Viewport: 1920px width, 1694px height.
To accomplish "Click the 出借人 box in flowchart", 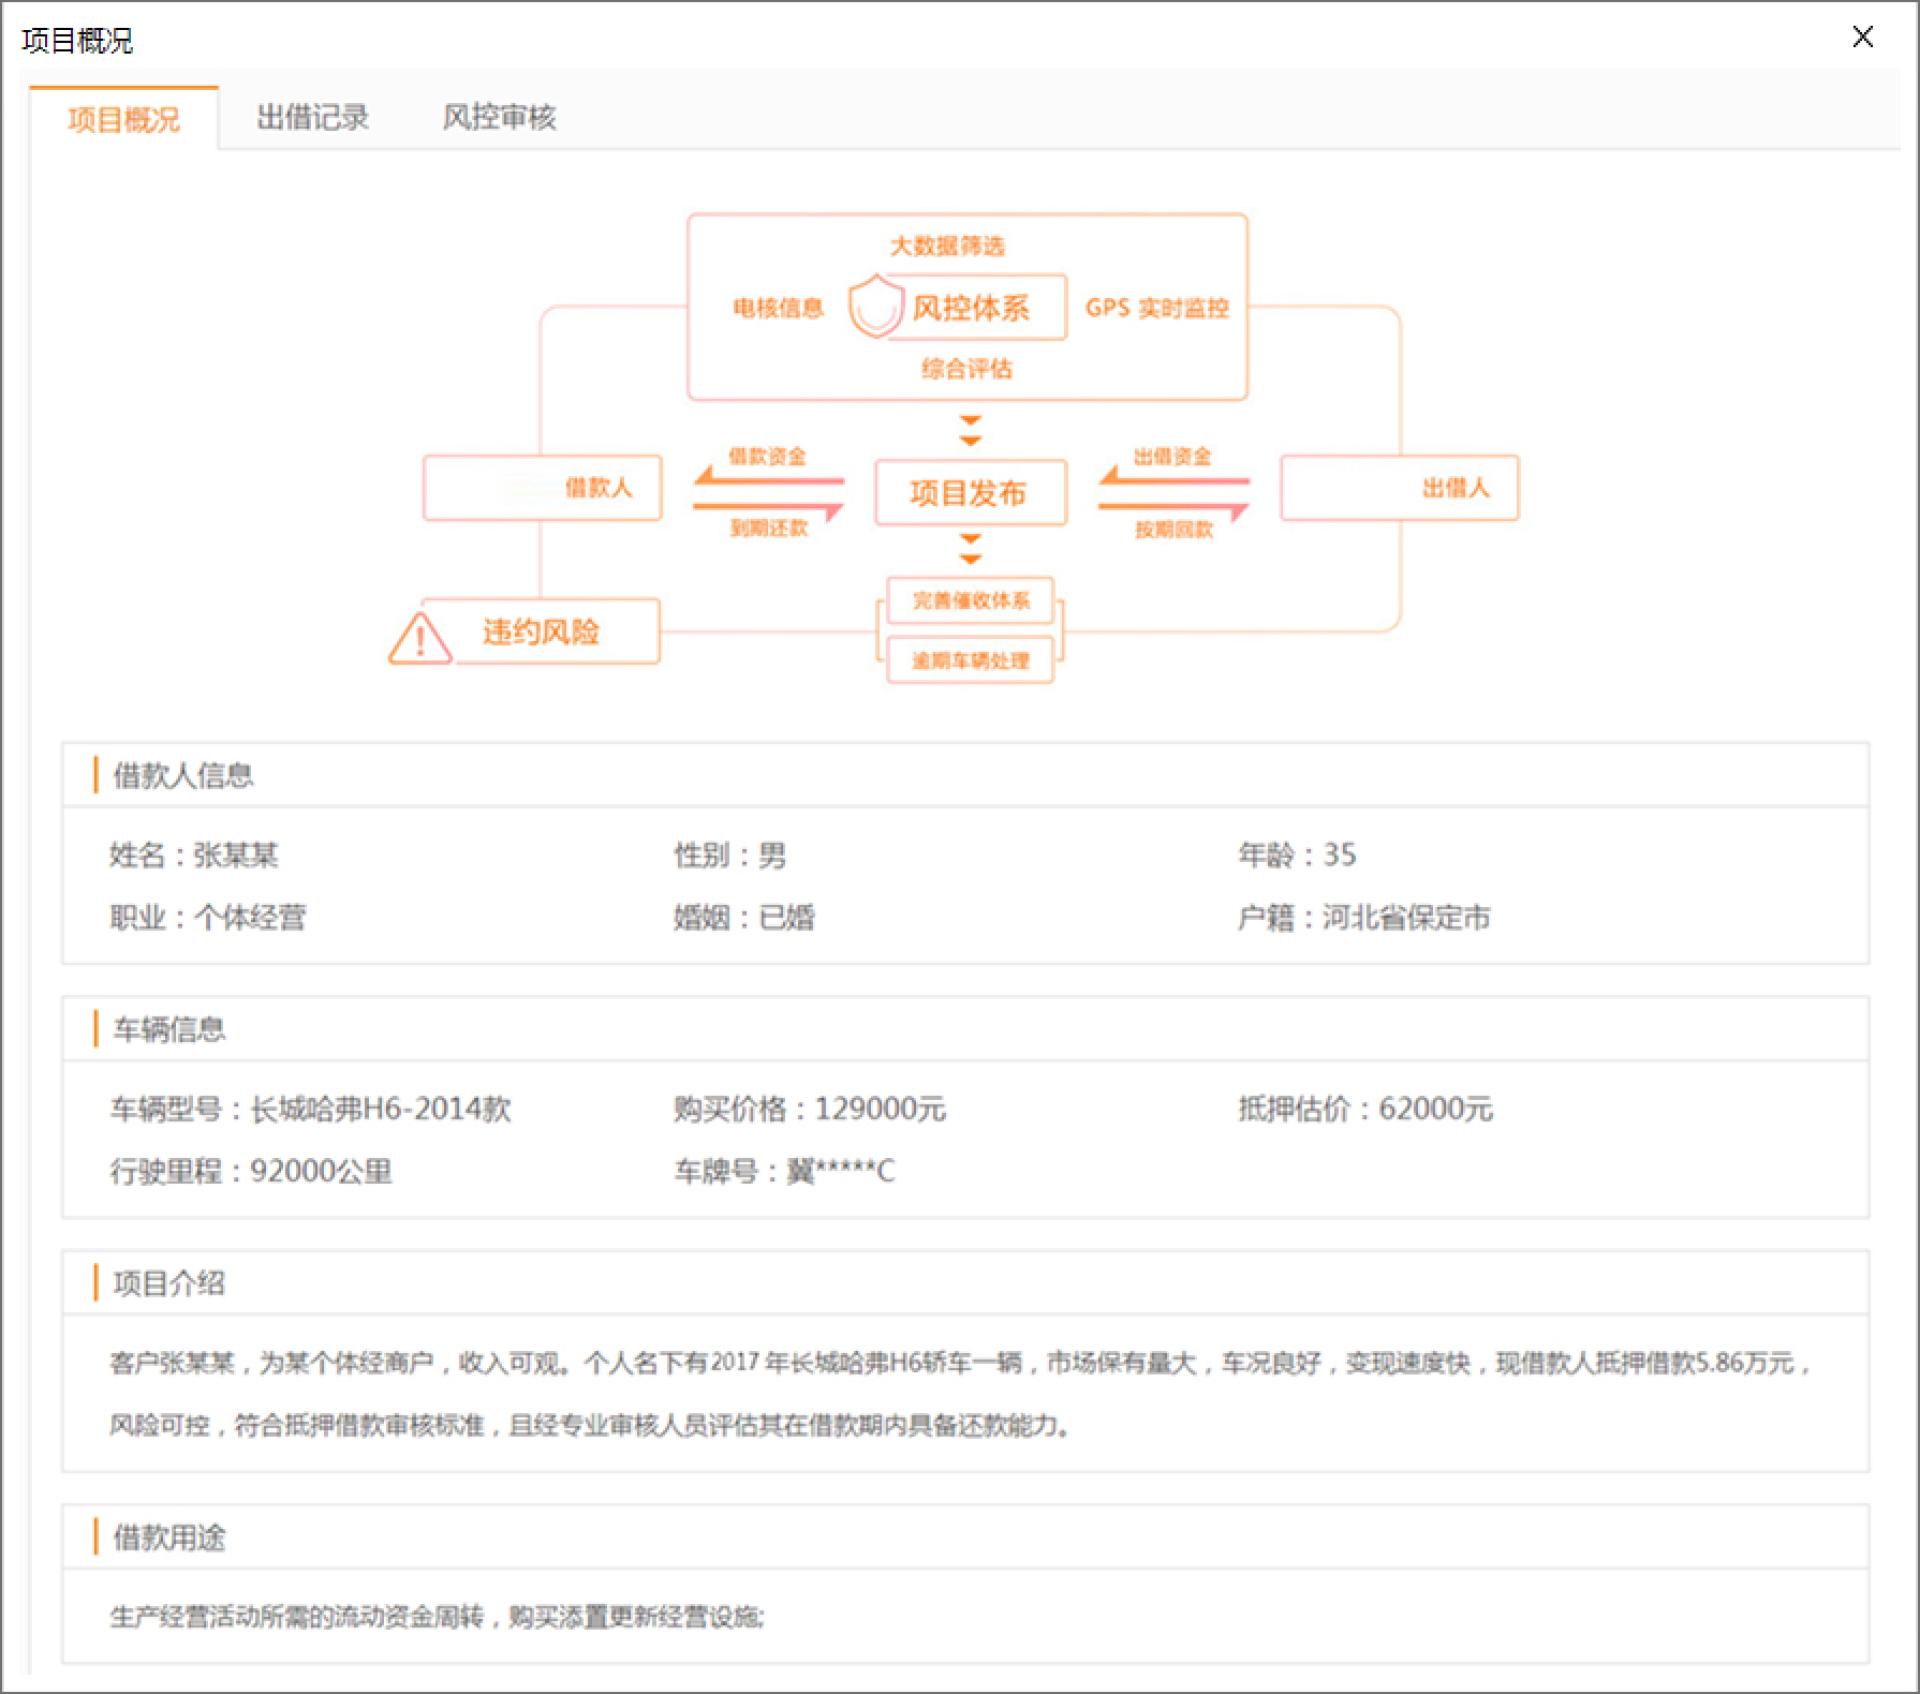I will coord(1399,488).
